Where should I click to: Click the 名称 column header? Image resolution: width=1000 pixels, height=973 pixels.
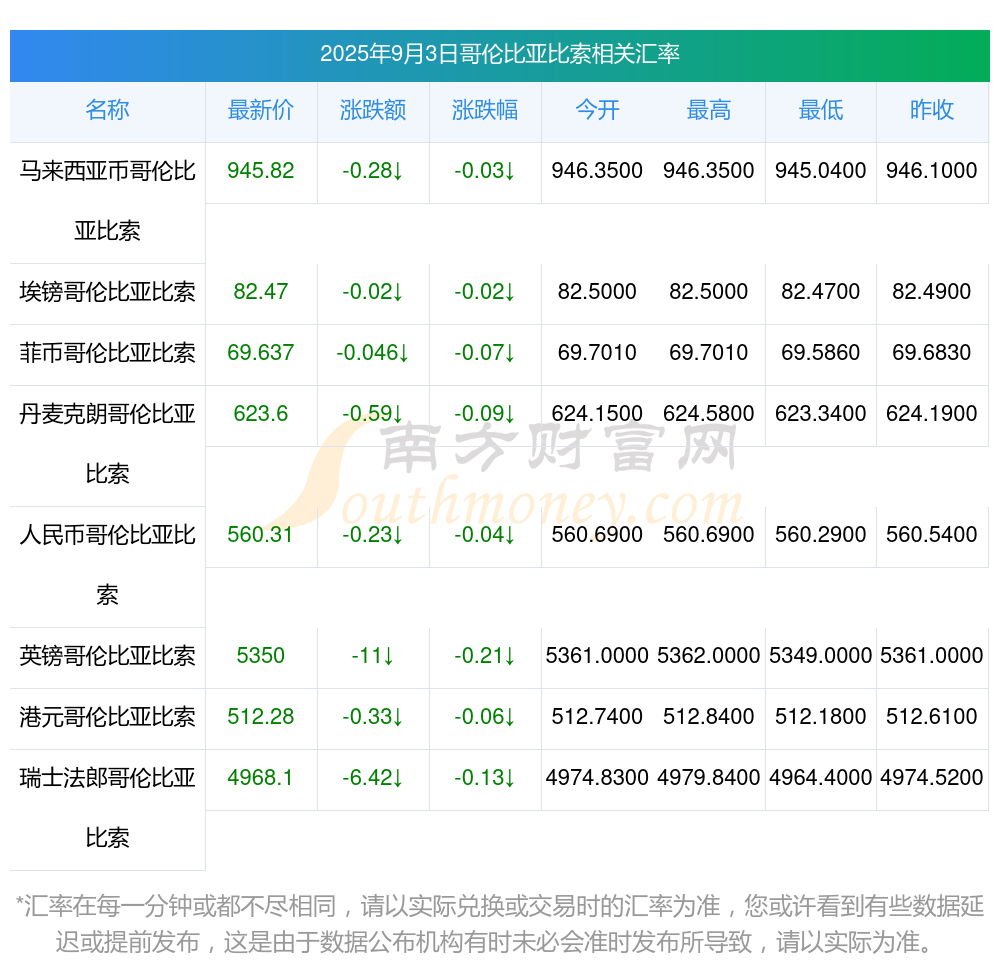[x=107, y=110]
